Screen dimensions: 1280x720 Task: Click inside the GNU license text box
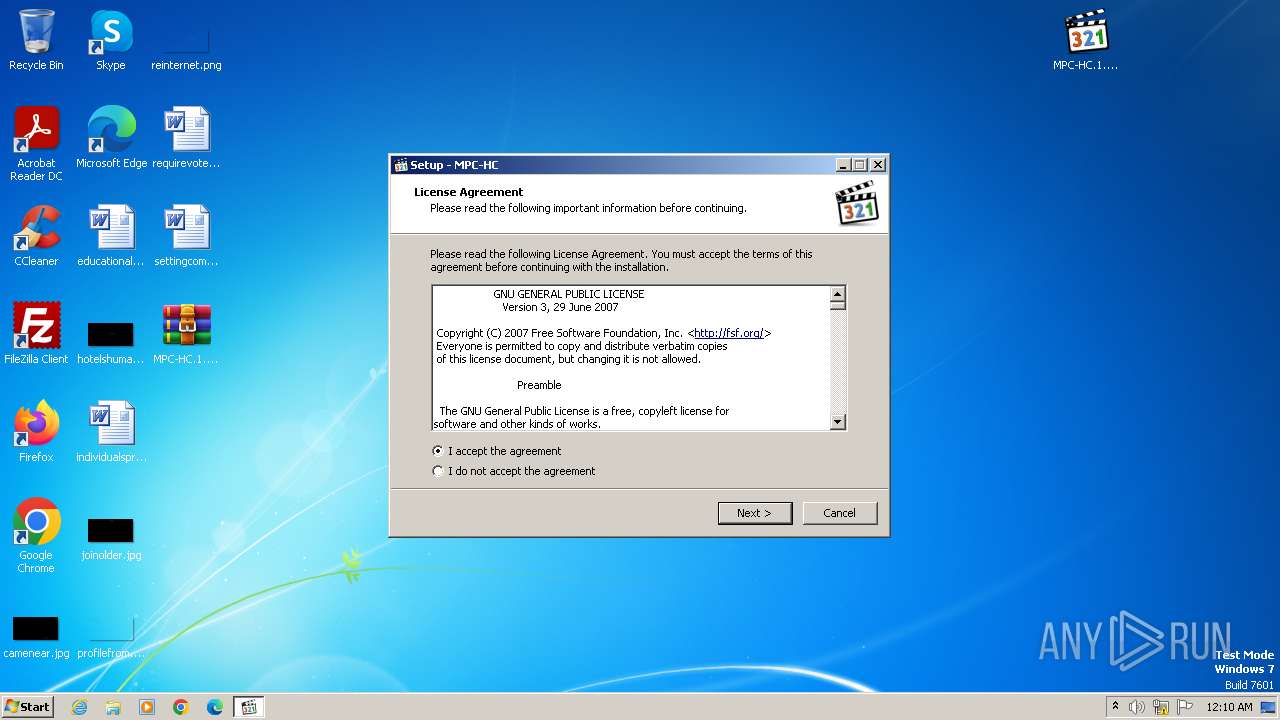pos(631,358)
